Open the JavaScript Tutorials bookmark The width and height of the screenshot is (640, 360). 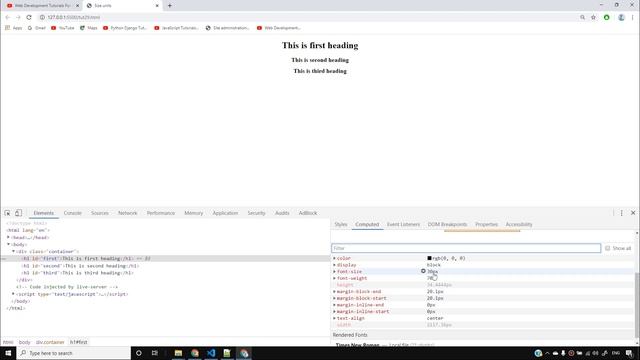pyautogui.click(x=176, y=28)
